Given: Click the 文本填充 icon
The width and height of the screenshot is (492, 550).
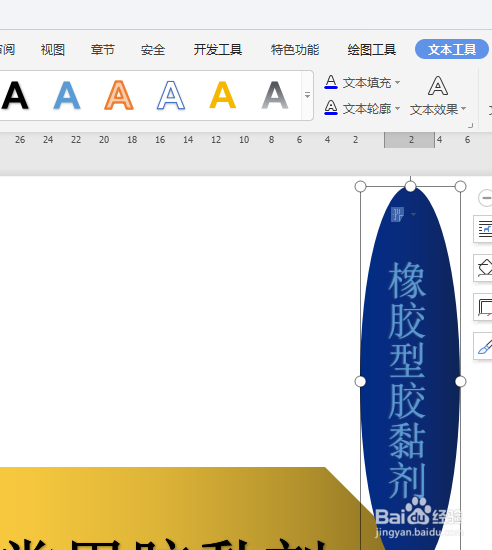Looking at the screenshot, I should click(x=331, y=82).
